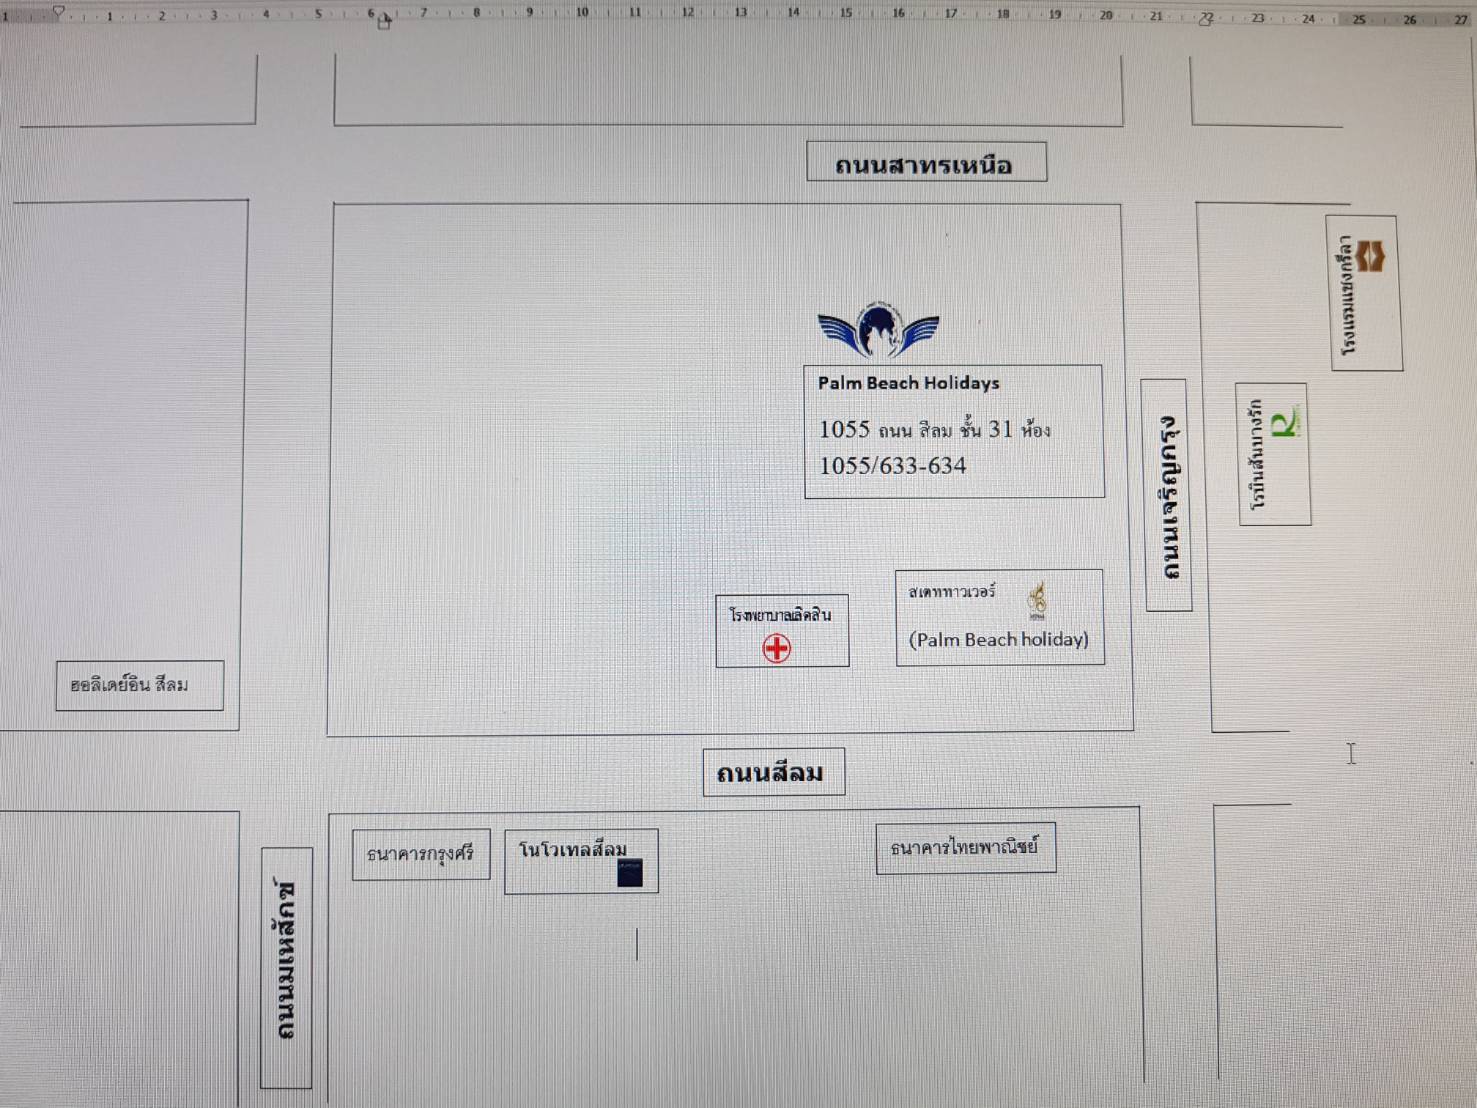
Task: Click the first-line indent marker on the ruler
Action: point(58,11)
